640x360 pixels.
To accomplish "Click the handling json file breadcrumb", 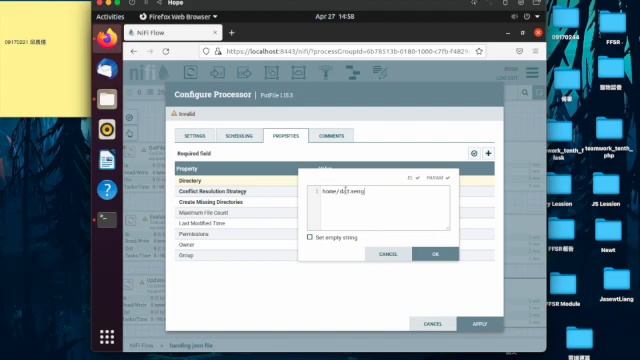I will [x=191, y=346].
